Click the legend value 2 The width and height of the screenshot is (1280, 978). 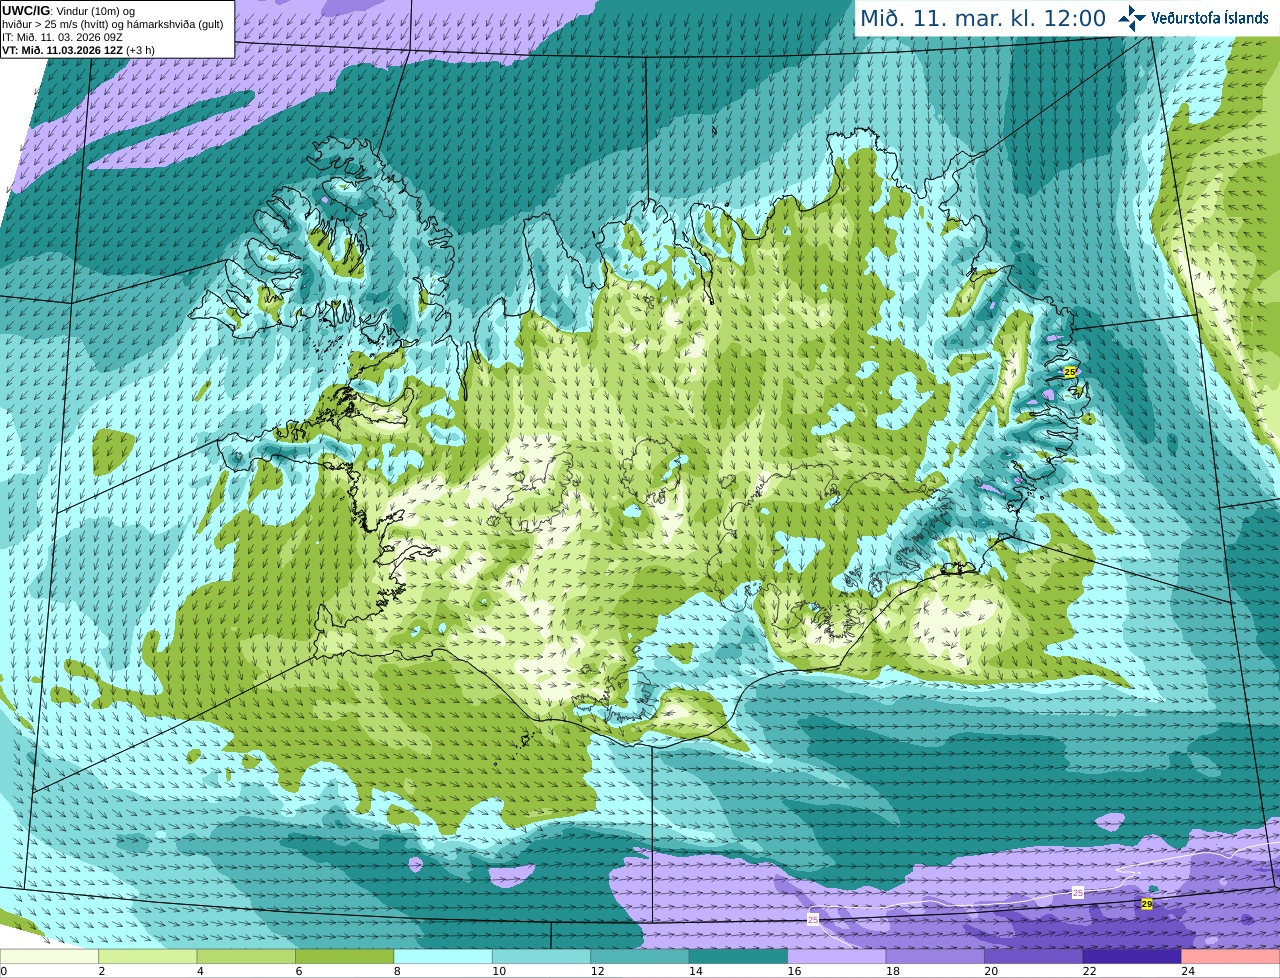click(101, 971)
